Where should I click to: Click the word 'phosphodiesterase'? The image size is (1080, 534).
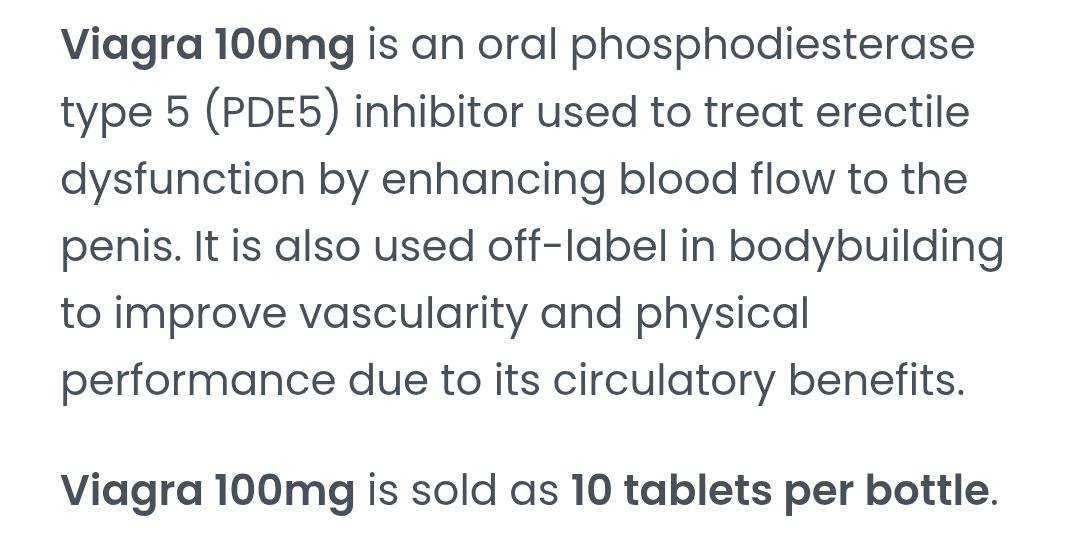point(772,47)
